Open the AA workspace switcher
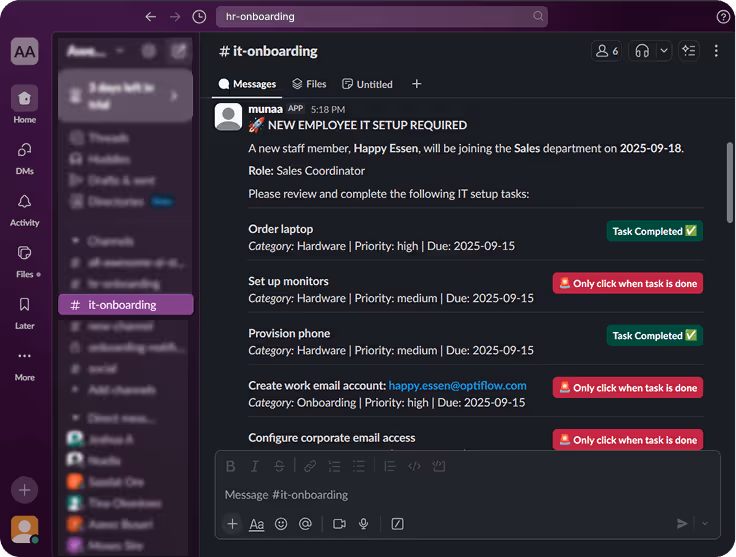 [24, 51]
